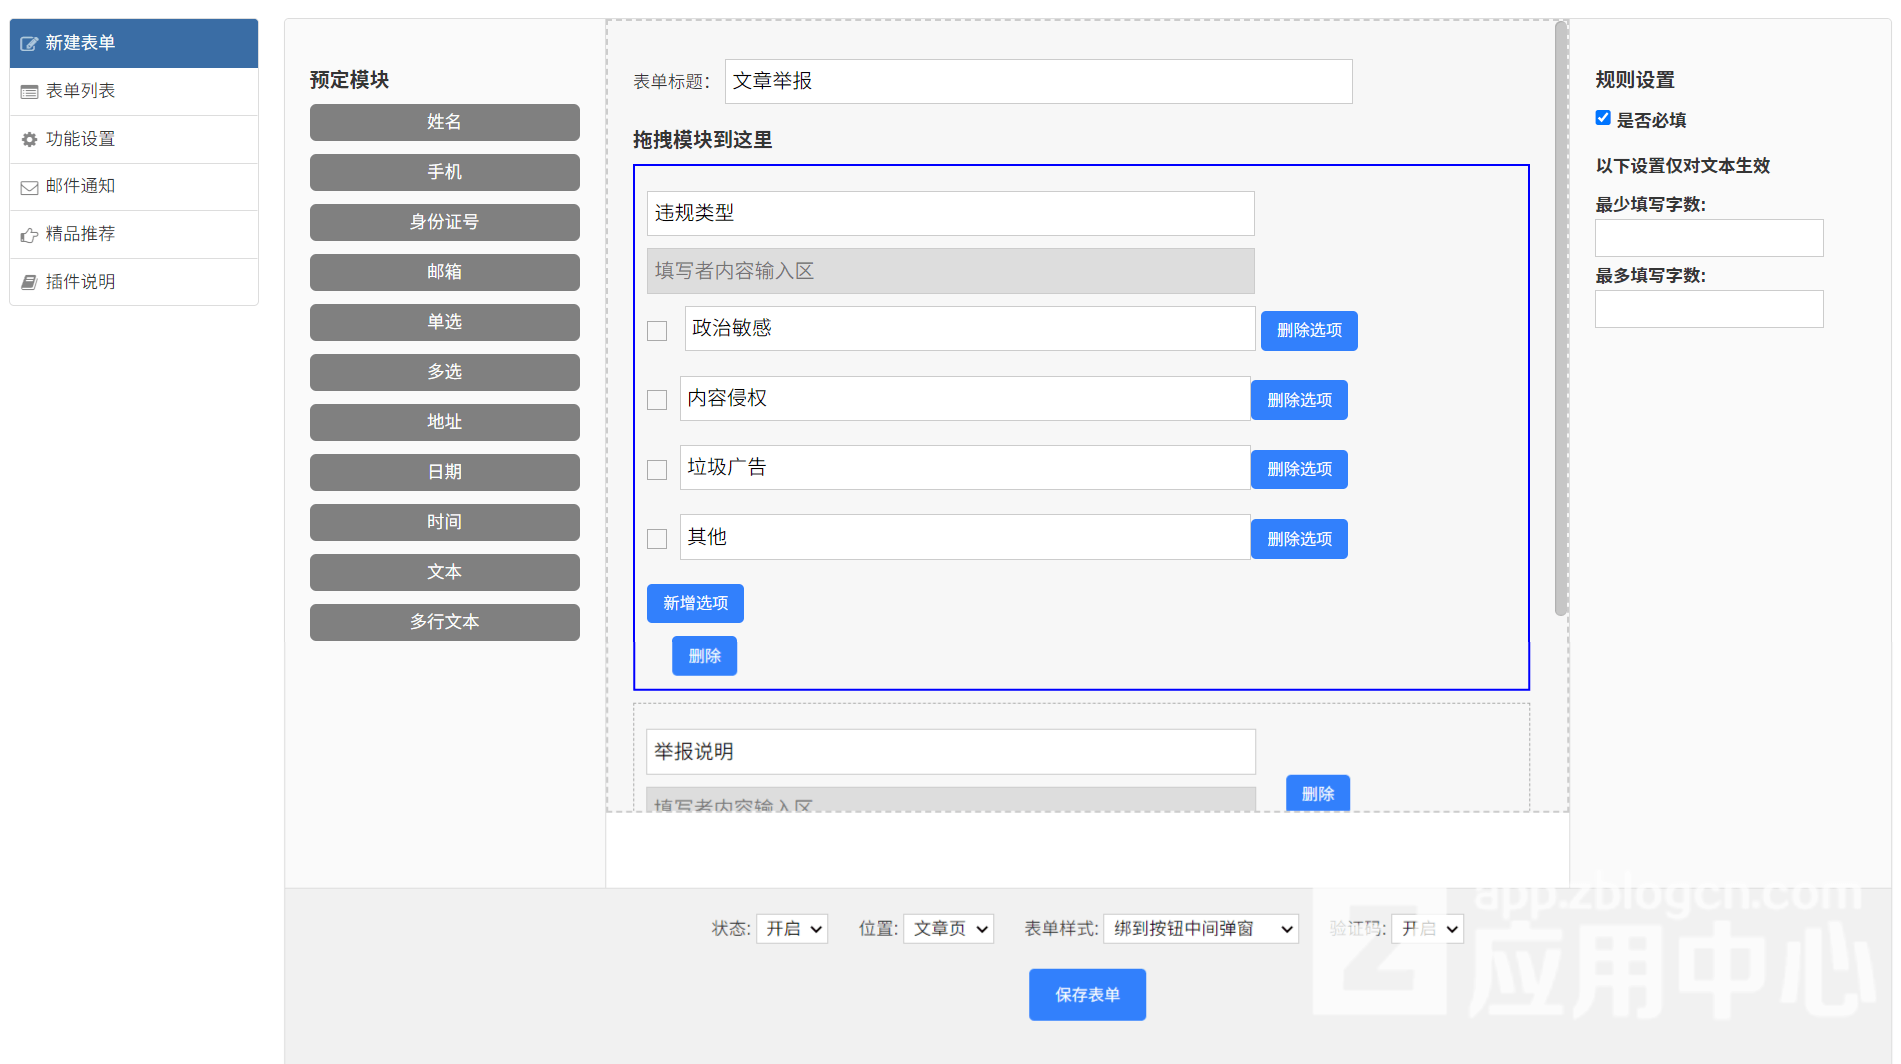The image size is (1901, 1064).
Task: Click the 最少填写字数 input field
Action: pos(1708,238)
